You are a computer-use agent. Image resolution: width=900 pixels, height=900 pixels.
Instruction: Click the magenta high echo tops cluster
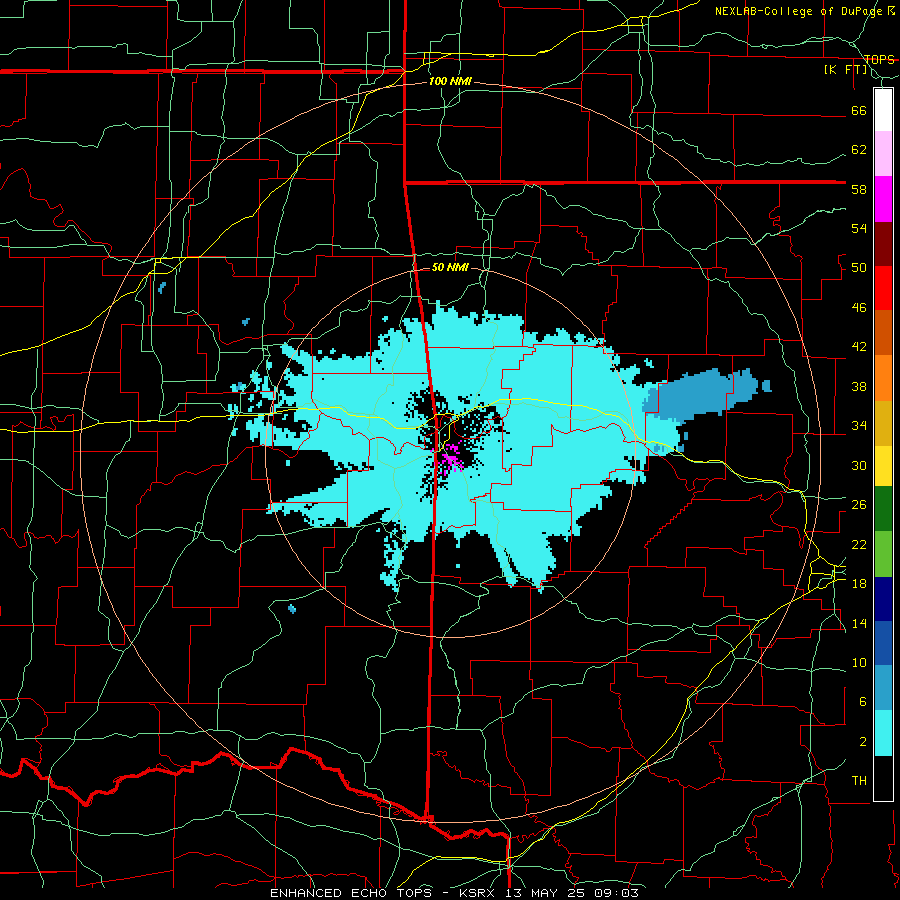pyautogui.click(x=451, y=457)
